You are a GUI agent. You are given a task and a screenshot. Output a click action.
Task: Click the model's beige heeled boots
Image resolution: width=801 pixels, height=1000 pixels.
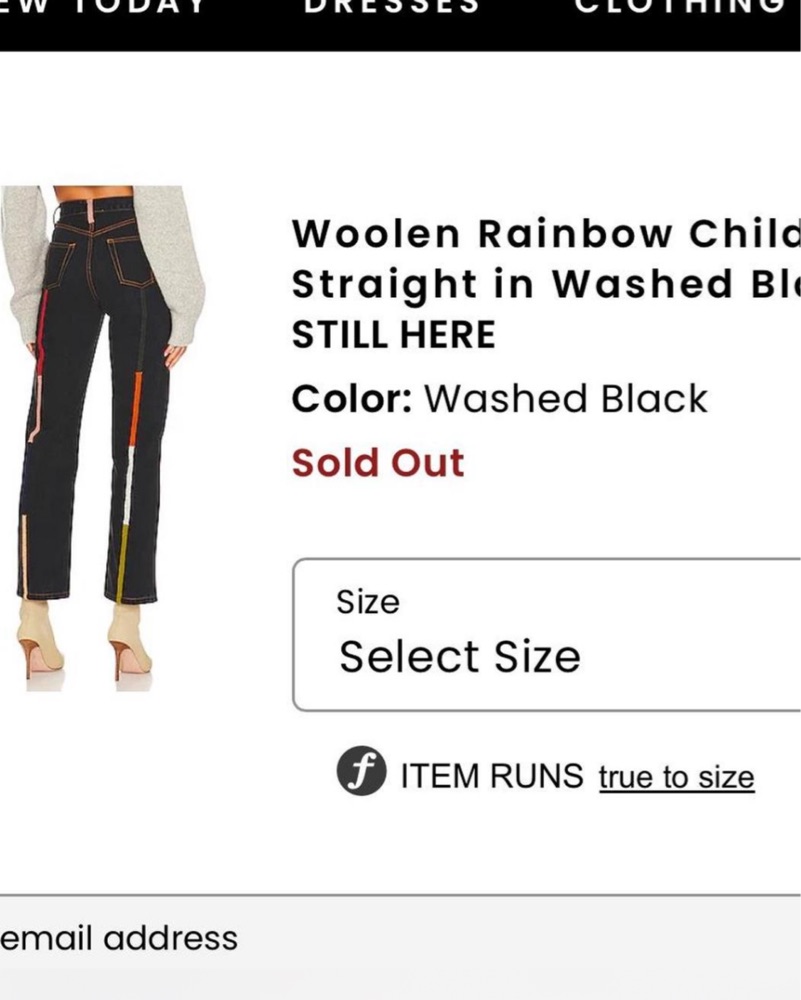pyautogui.click(x=130, y=642)
